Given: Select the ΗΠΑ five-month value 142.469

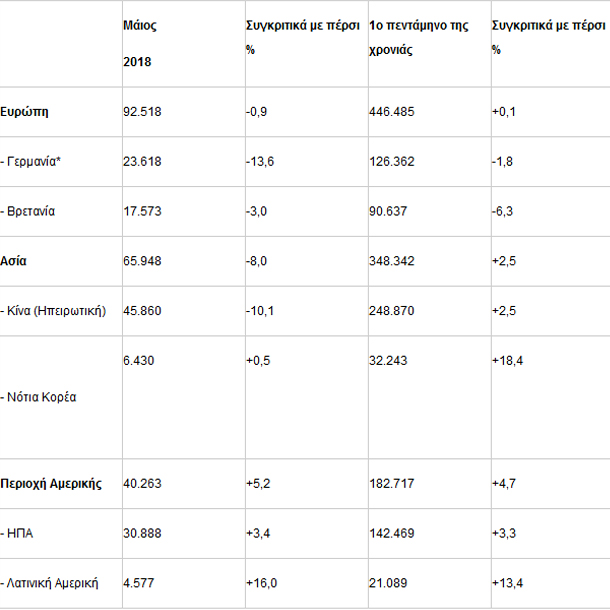Looking at the screenshot, I should click(x=391, y=533).
